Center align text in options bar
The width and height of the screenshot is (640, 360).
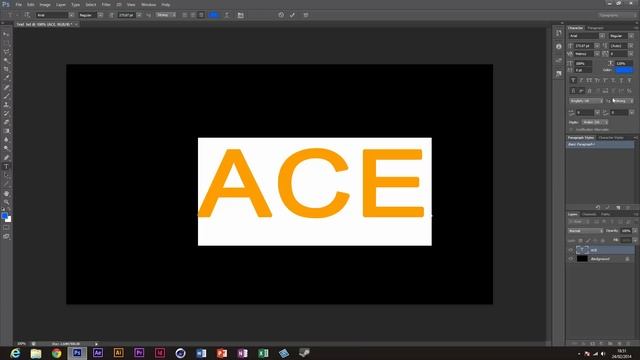coord(193,15)
